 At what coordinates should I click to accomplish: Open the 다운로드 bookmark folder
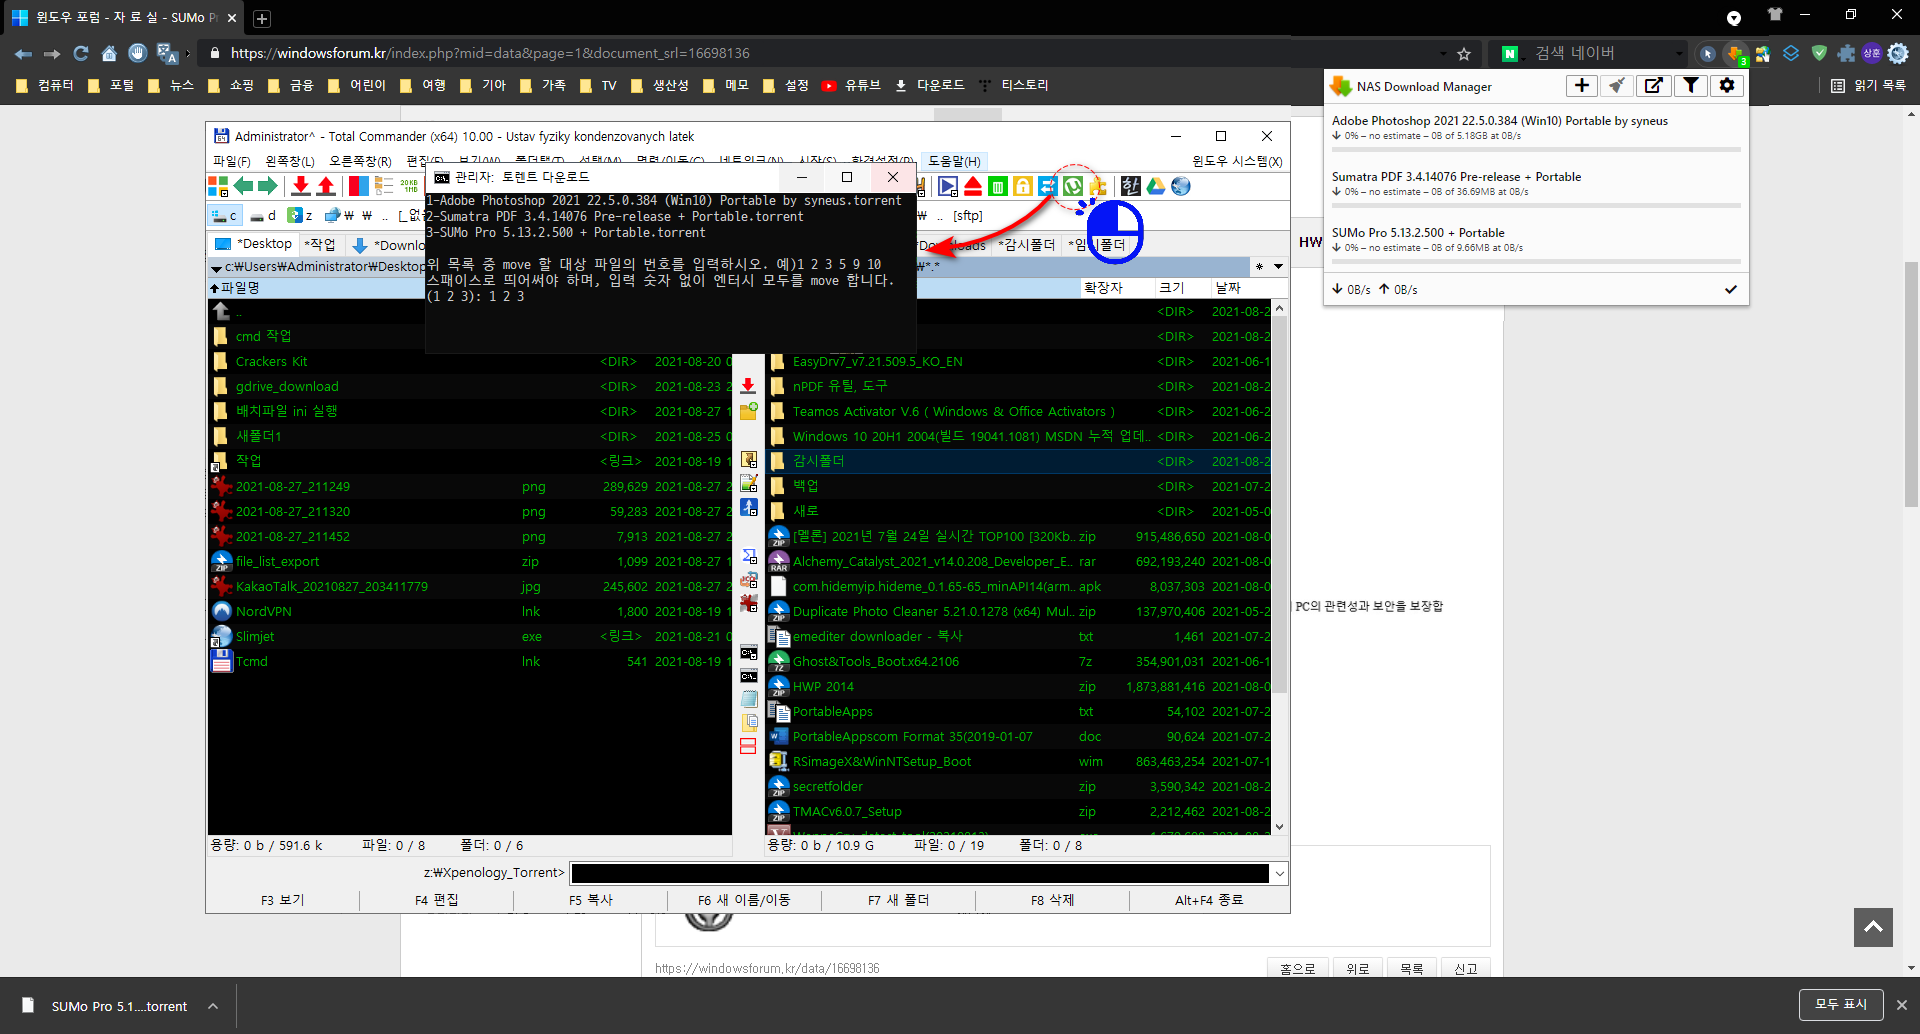pyautogui.click(x=929, y=85)
